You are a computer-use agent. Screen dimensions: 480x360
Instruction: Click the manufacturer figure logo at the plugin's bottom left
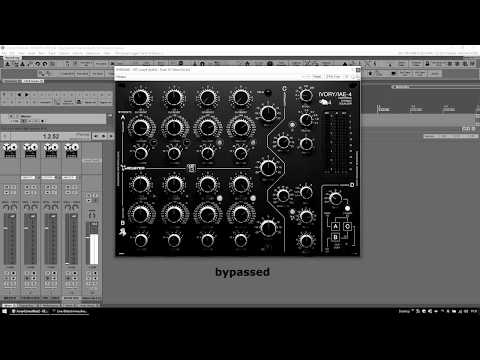pyautogui.click(x=123, y=232)
